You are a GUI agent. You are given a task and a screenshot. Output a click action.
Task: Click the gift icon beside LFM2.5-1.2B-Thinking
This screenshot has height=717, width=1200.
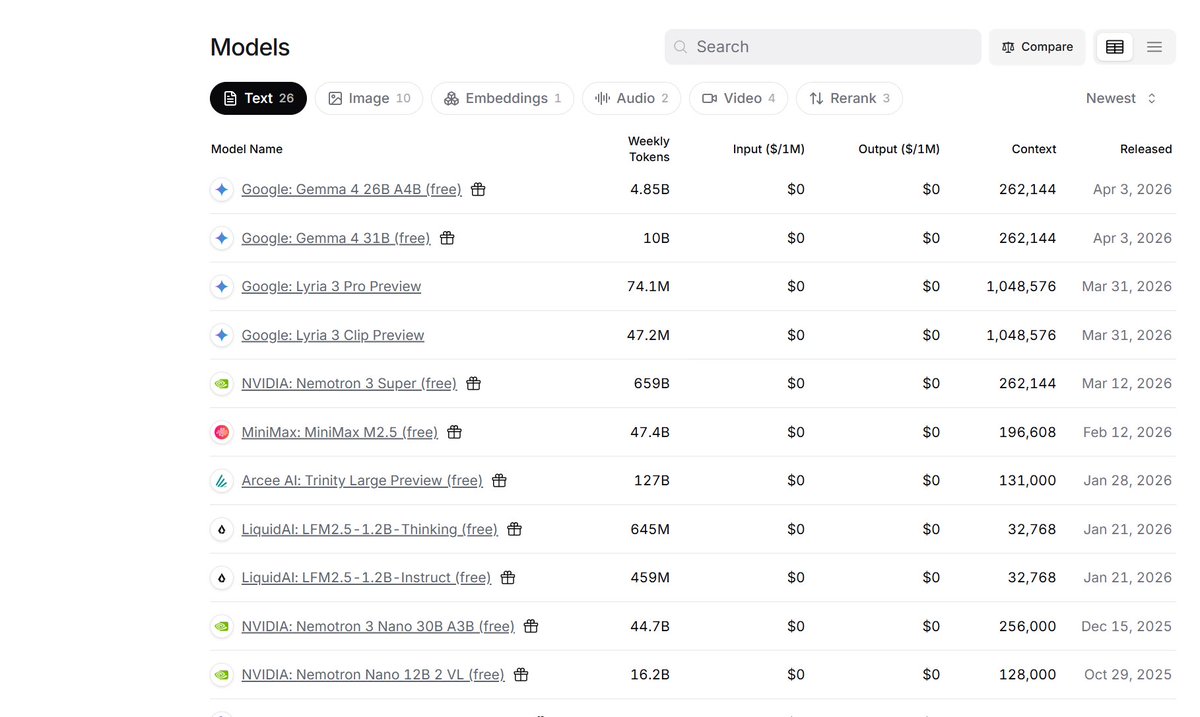(514, 529)
